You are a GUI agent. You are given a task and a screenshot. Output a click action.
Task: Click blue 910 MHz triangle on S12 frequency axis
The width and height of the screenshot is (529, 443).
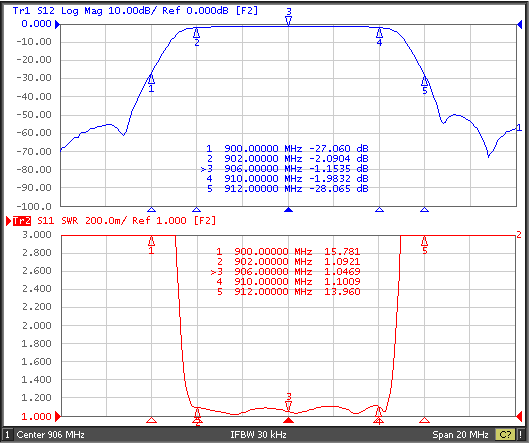[380, 210]
